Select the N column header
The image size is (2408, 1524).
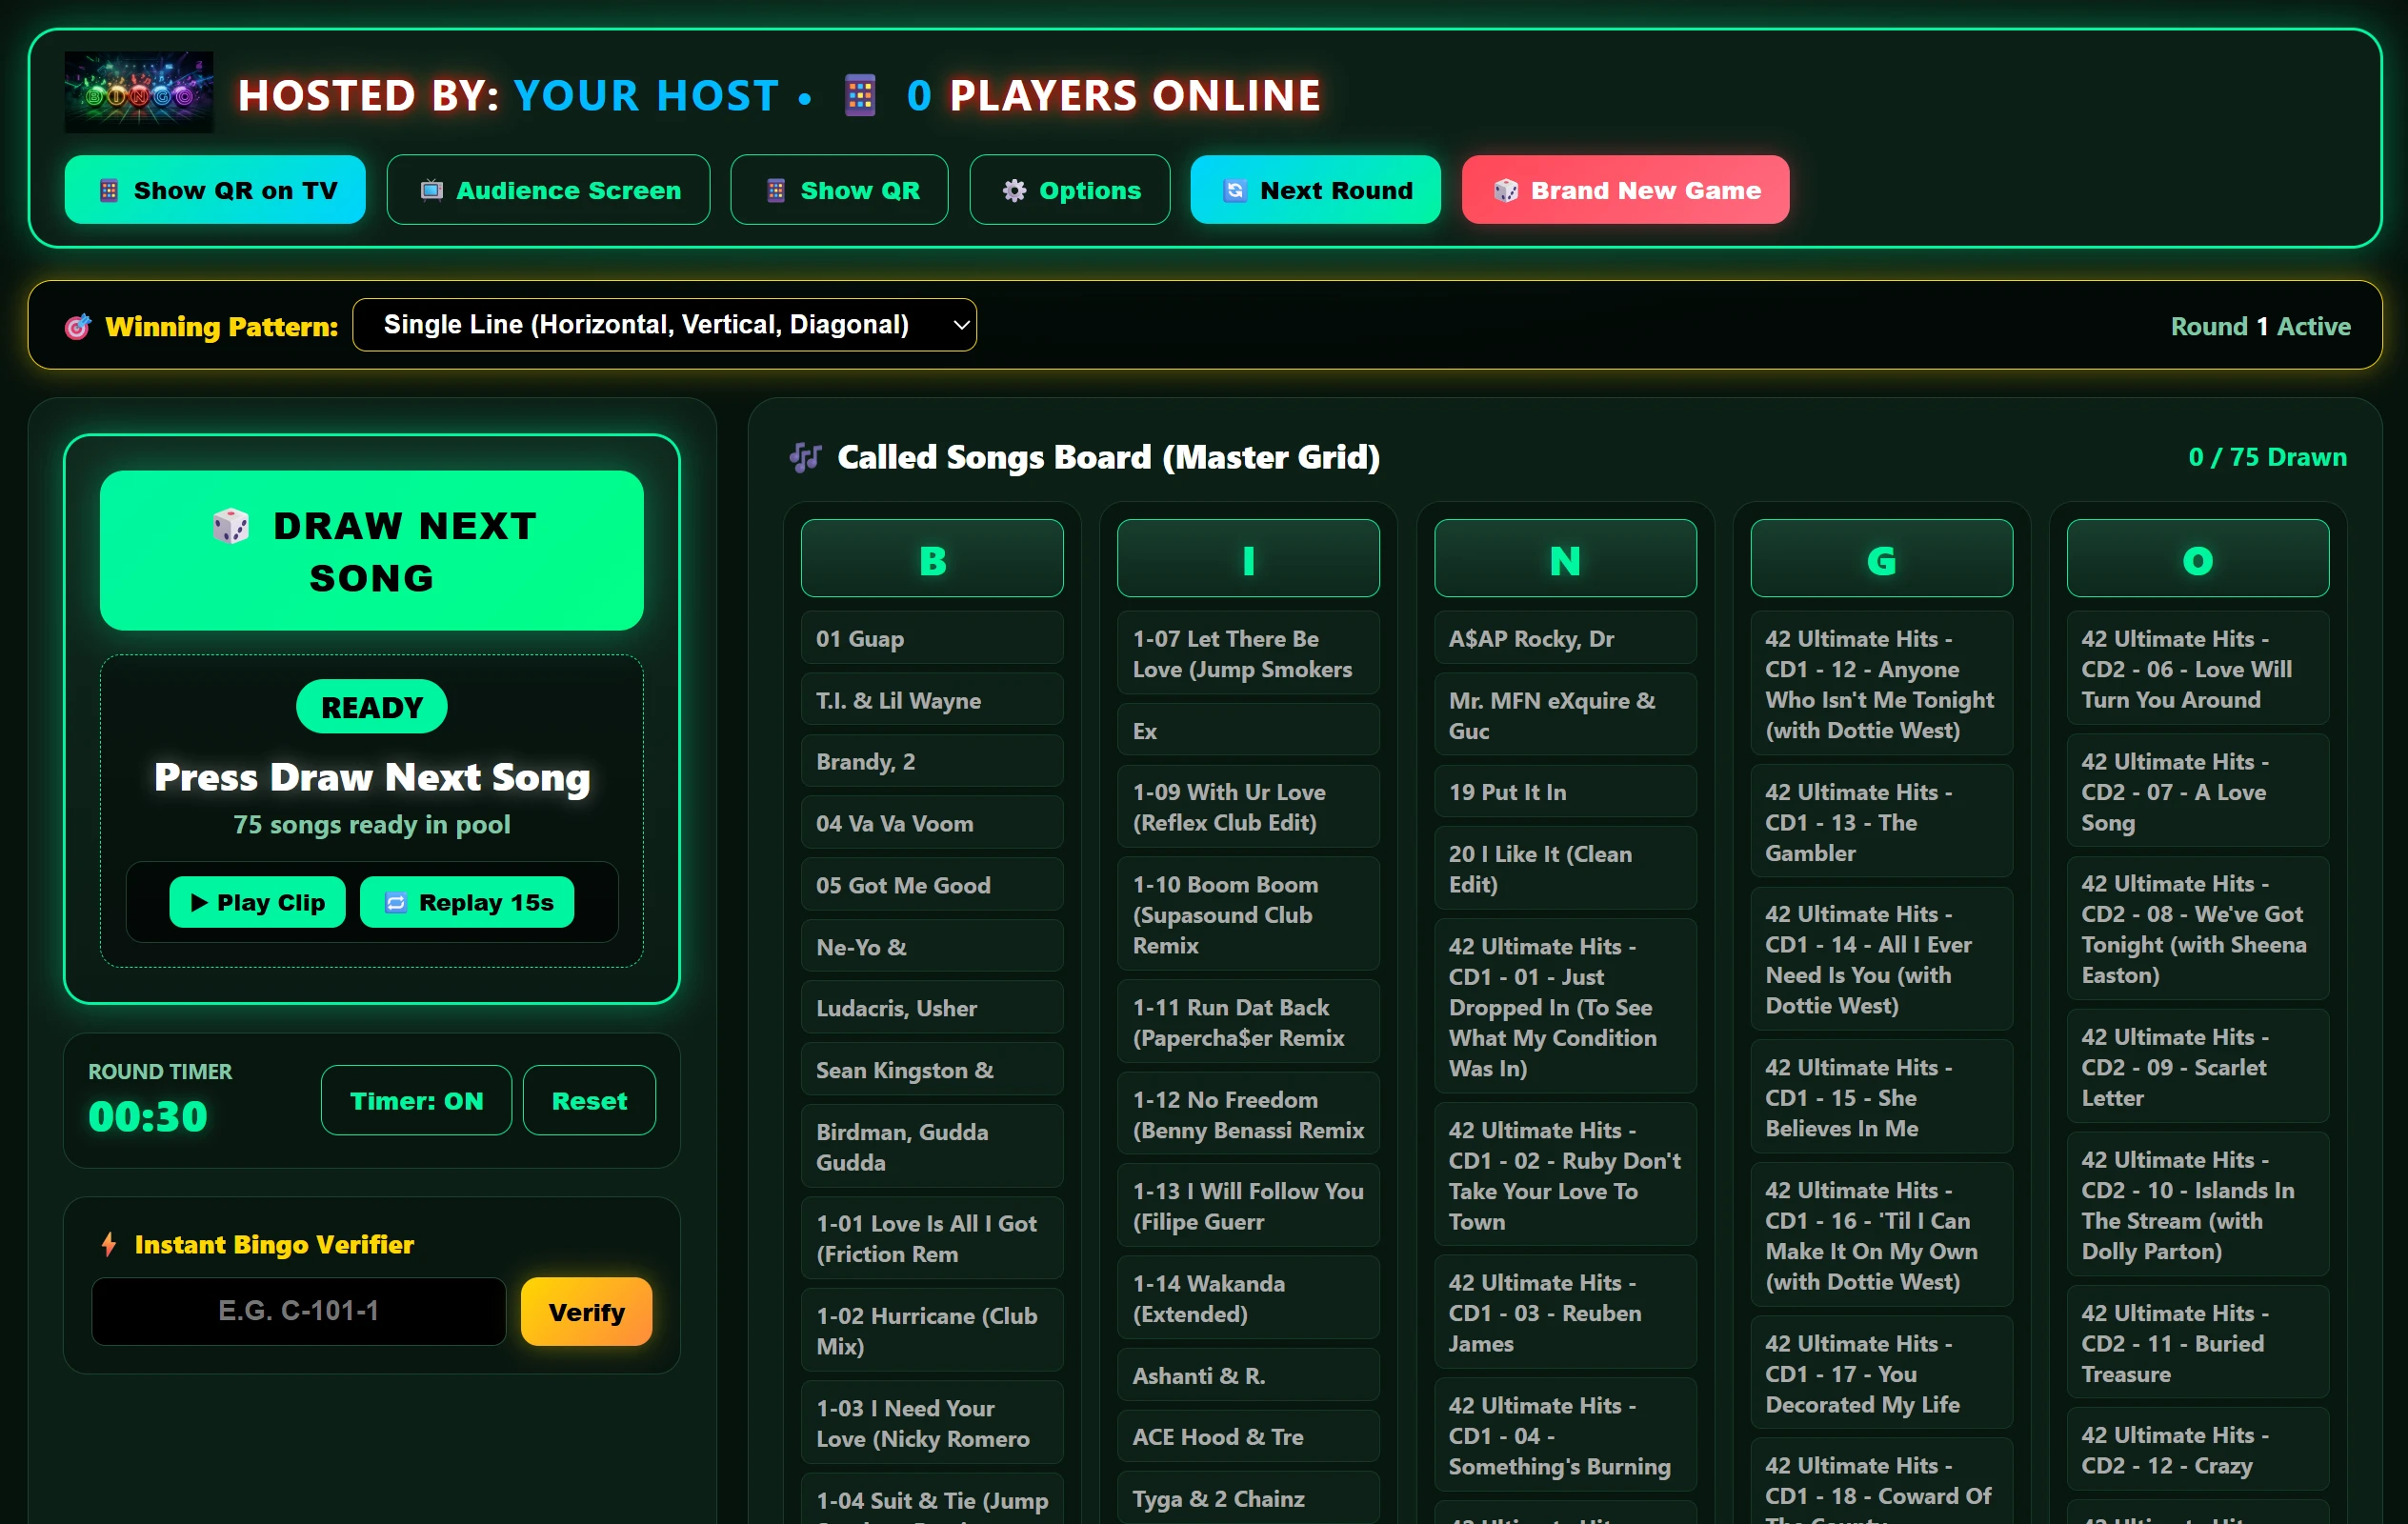1565,559
